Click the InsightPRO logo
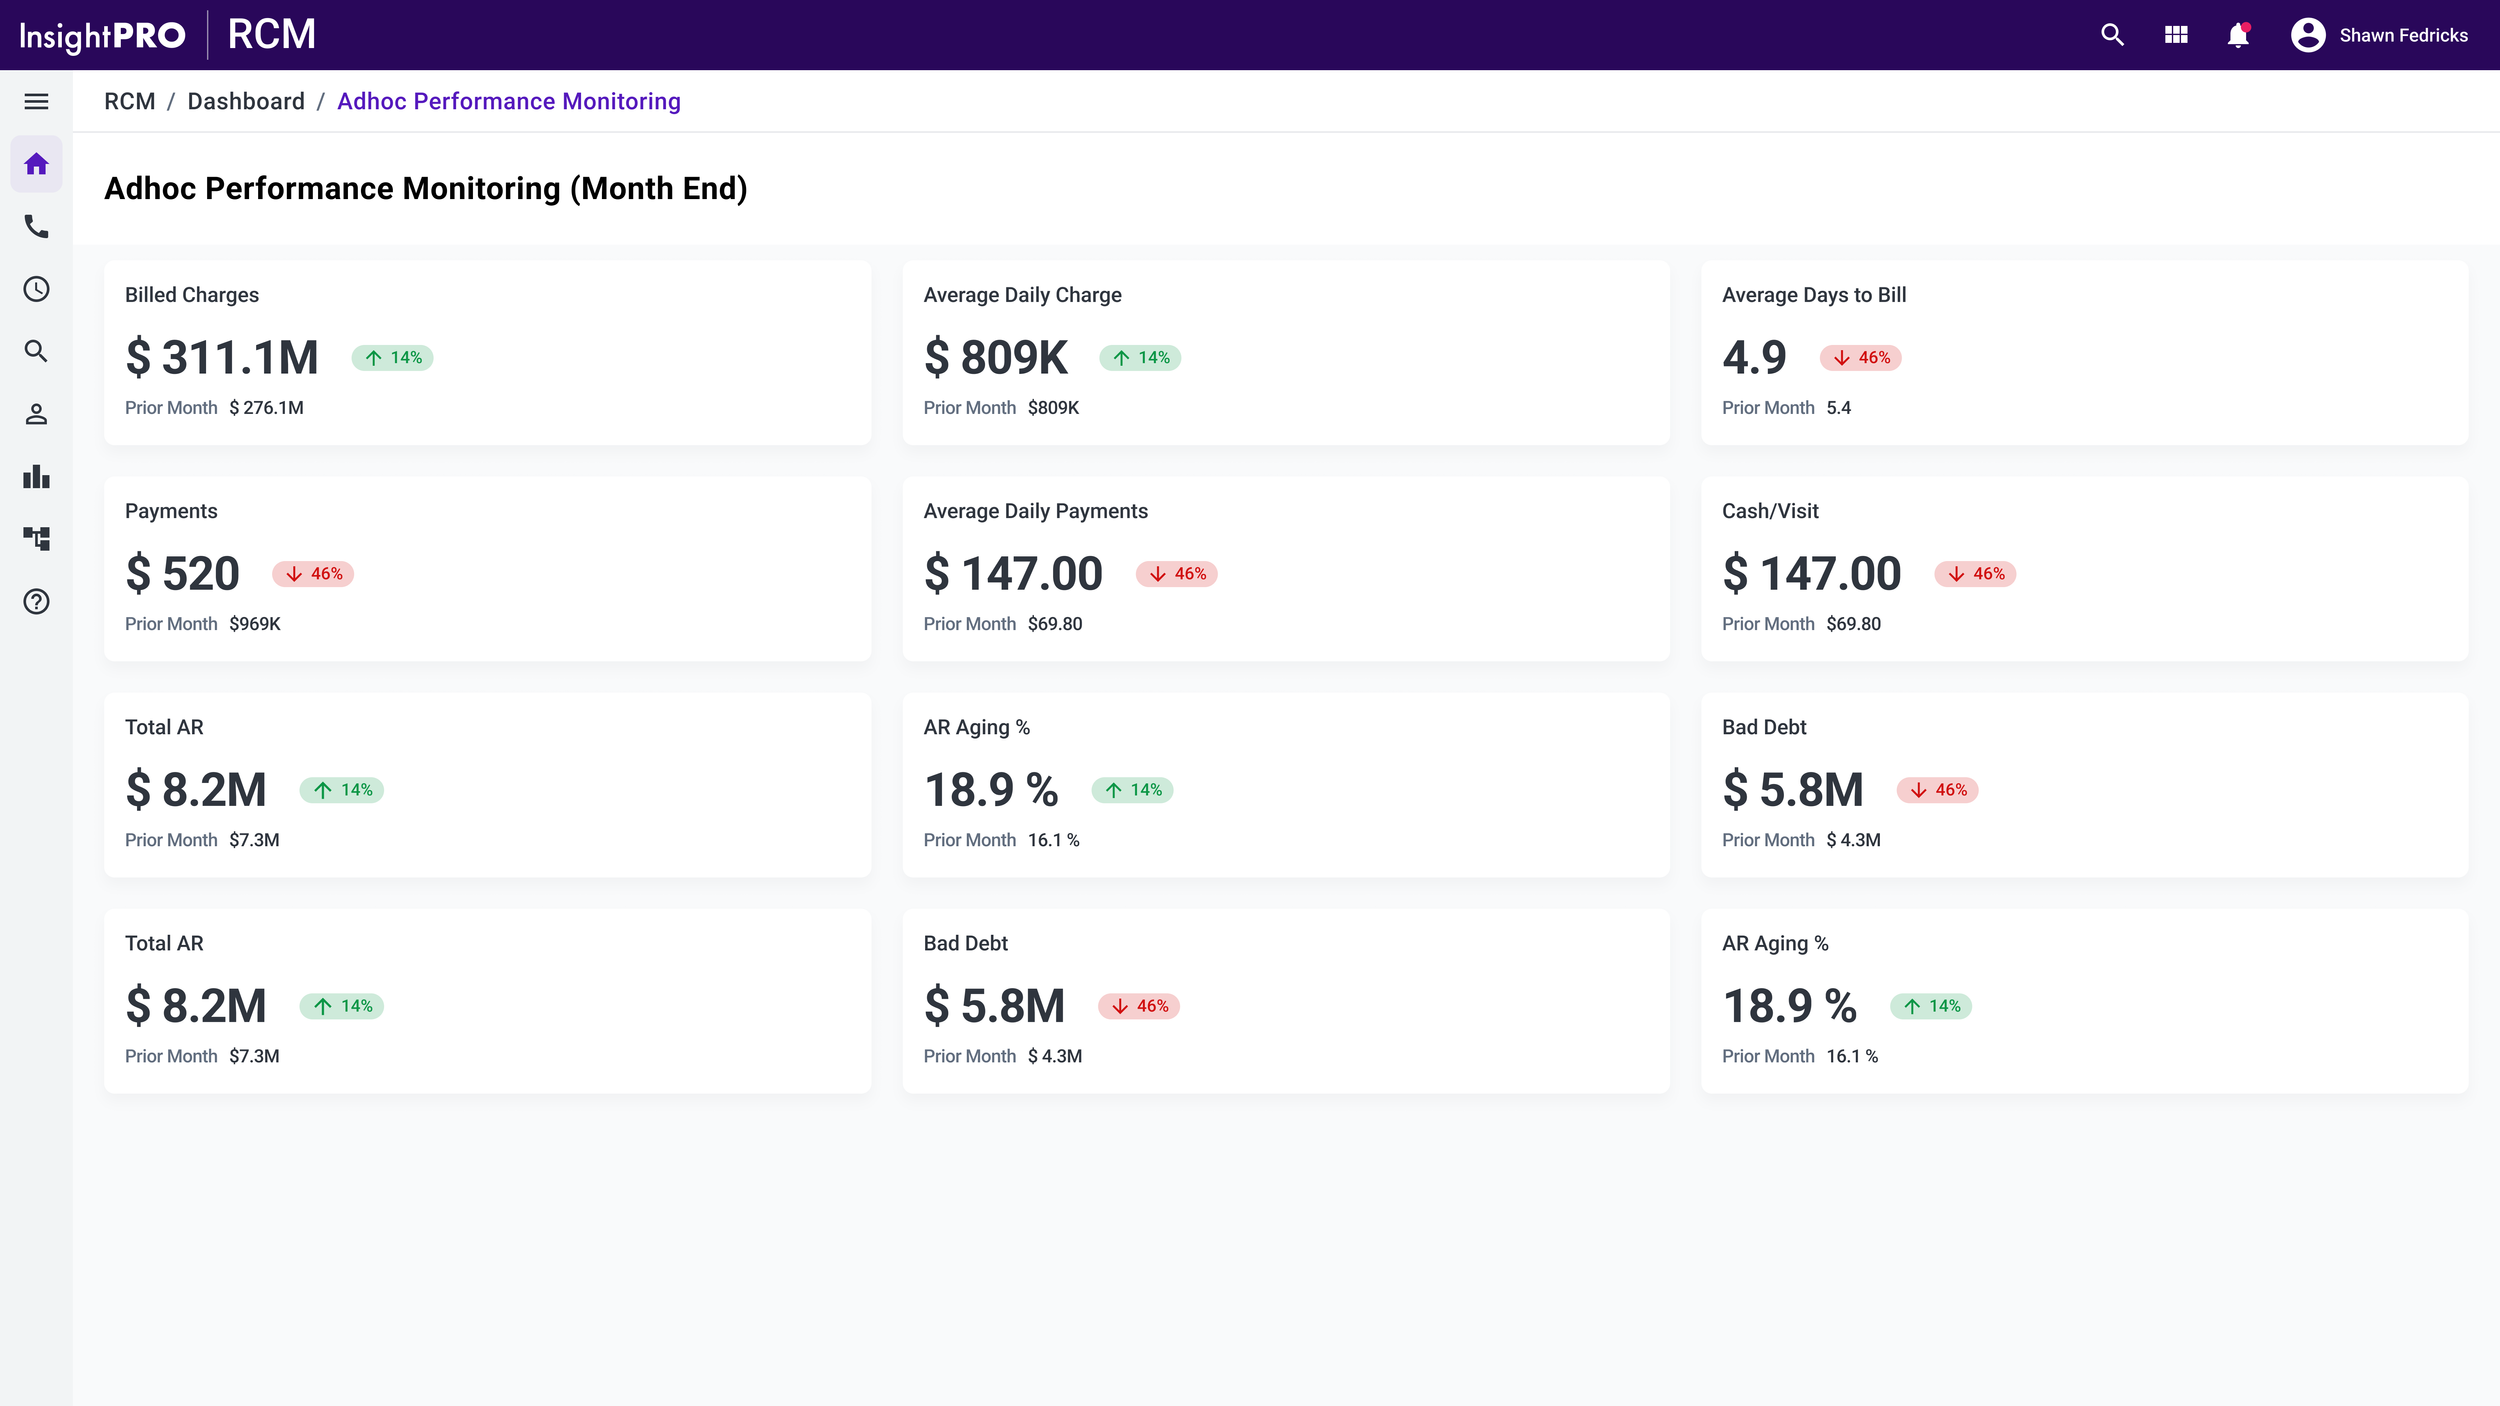The width and height of the screenshot is (2500, 1406). [x=102, y=36]
